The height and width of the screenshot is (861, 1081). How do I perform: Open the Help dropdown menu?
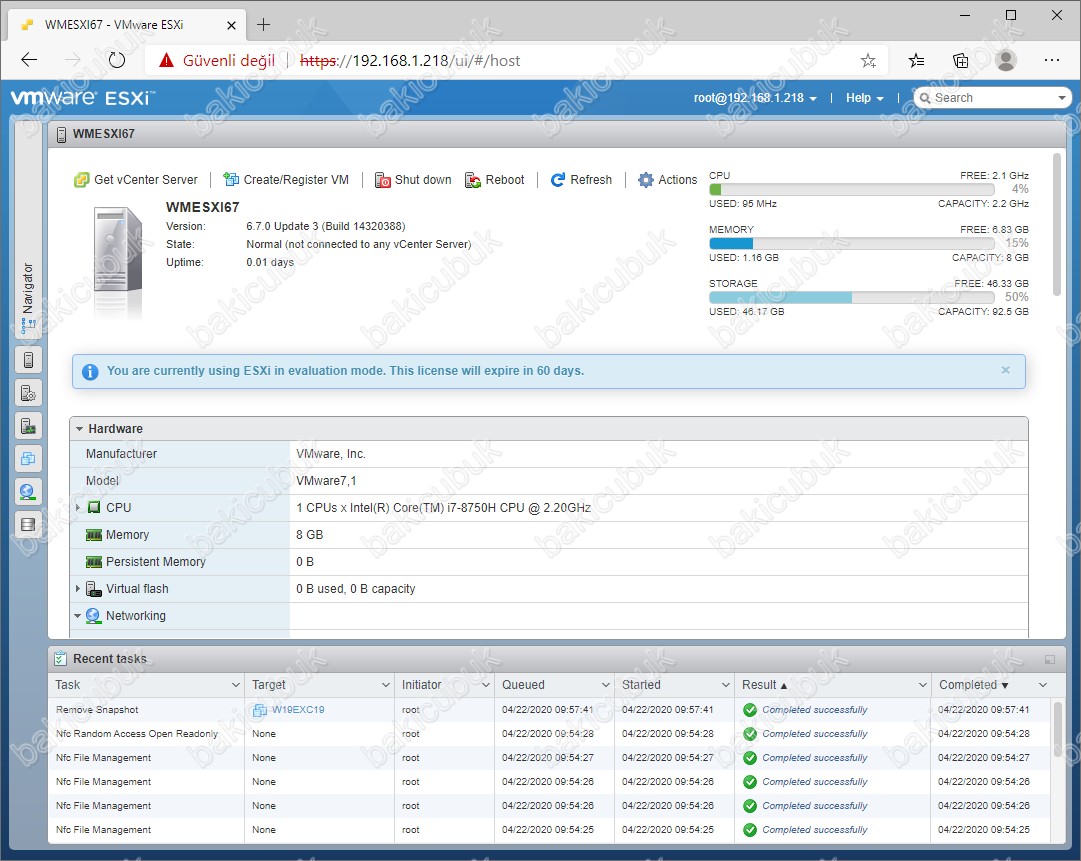pos(865,98)
